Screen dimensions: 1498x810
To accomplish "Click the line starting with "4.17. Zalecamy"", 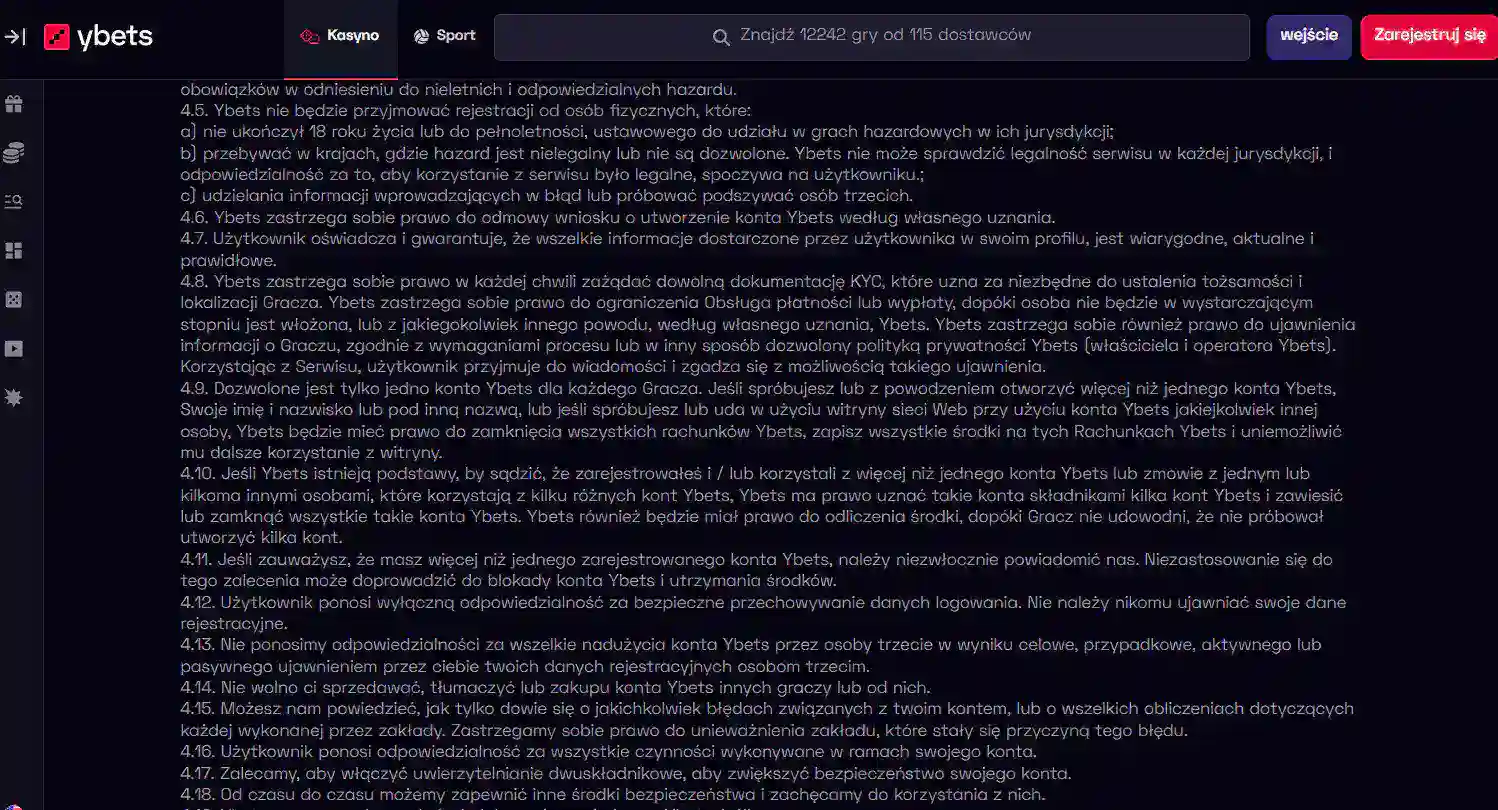I will pos(626,773).
